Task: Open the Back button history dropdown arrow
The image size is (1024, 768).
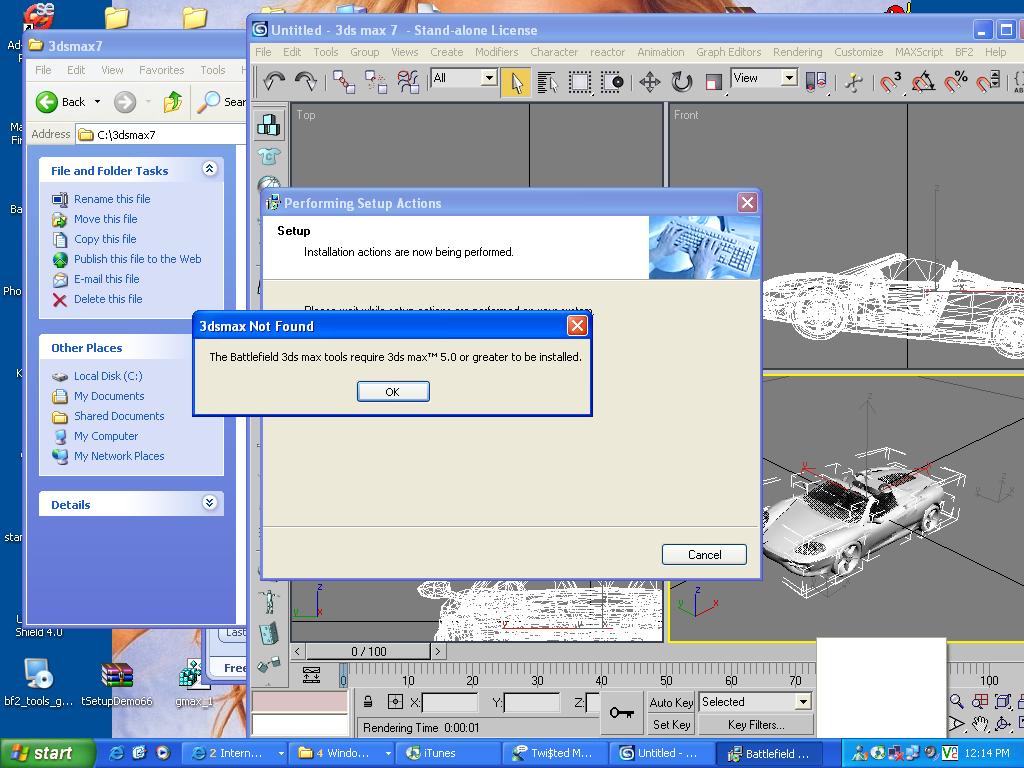Action: [x=97, y=102]
